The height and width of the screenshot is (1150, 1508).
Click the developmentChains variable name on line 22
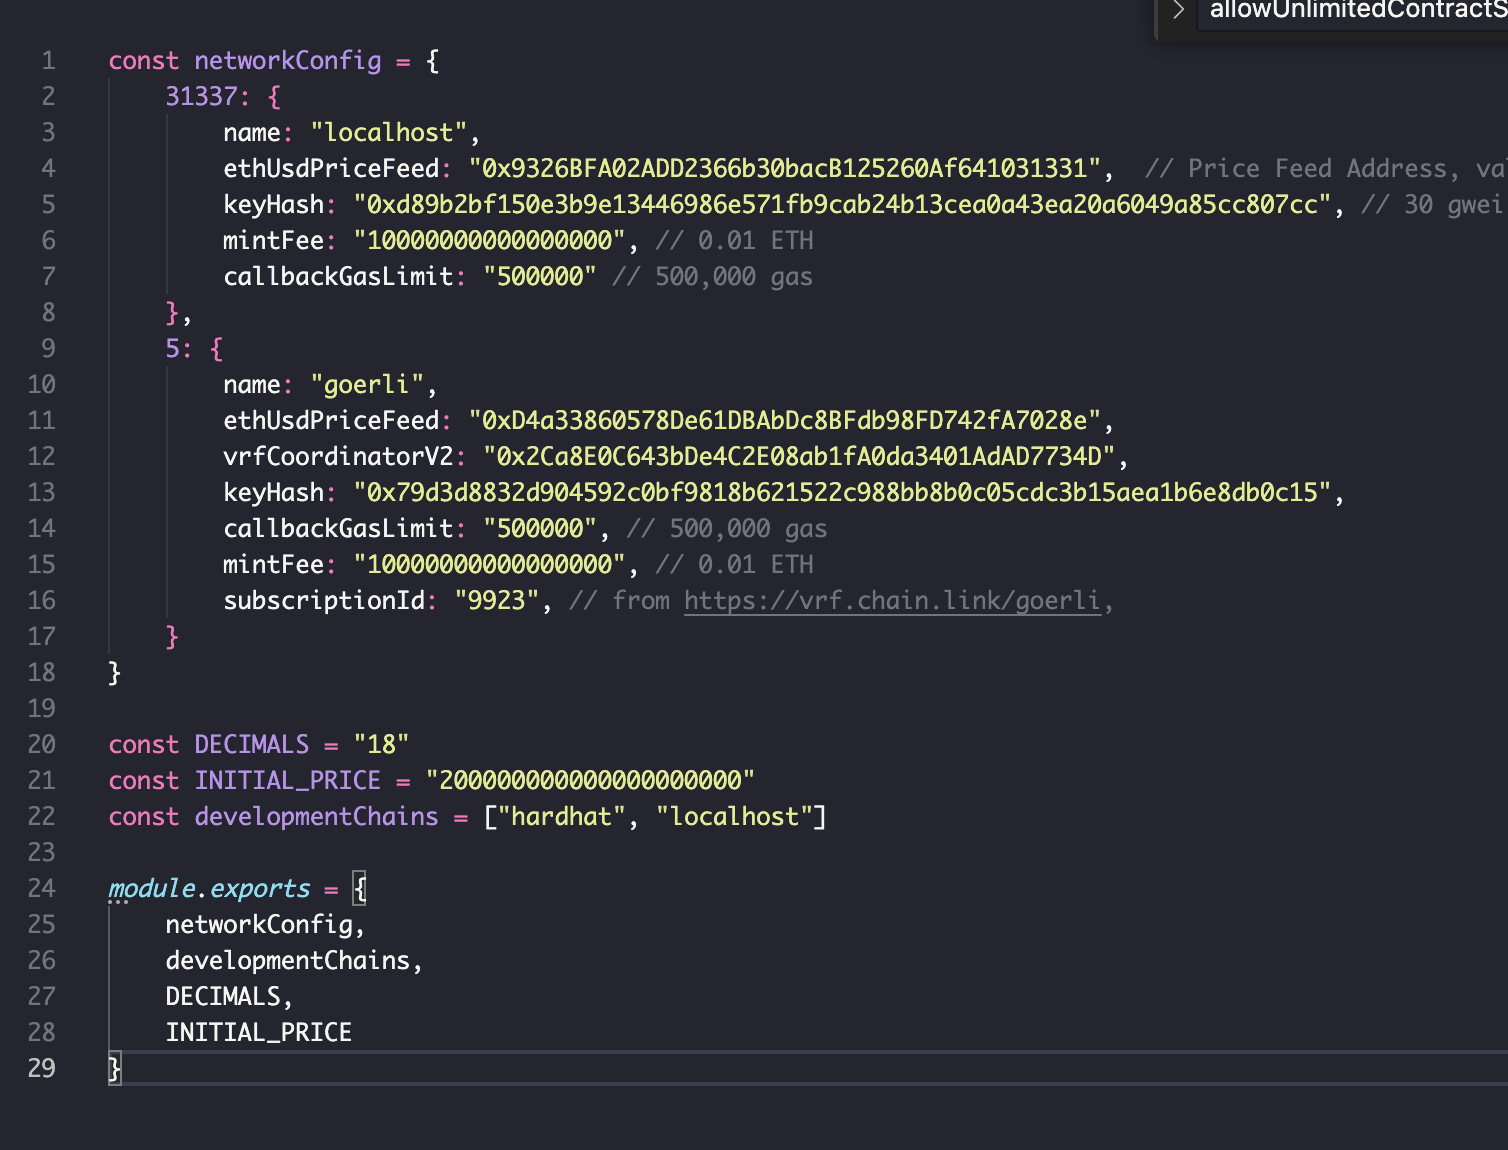coord(316,817)
